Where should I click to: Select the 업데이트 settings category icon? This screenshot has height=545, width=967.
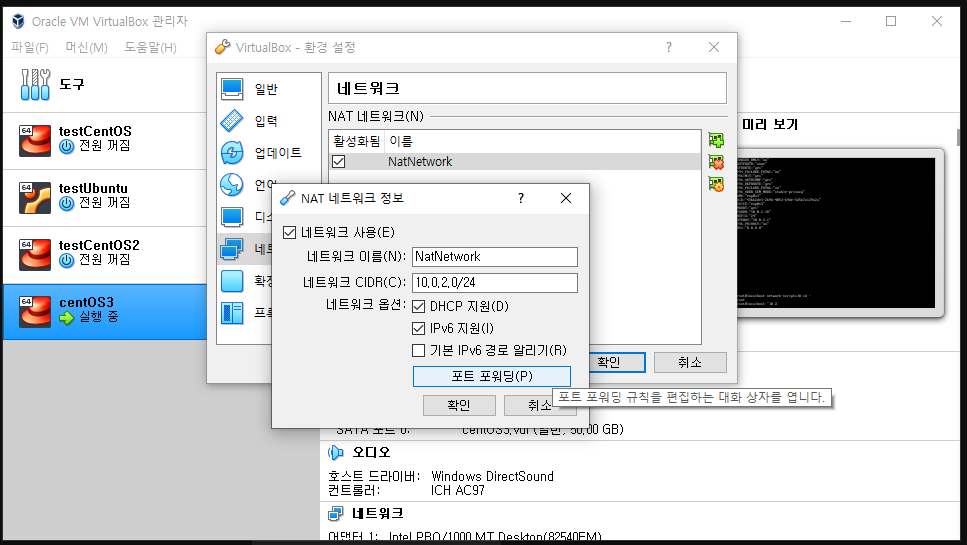[232, 152]
